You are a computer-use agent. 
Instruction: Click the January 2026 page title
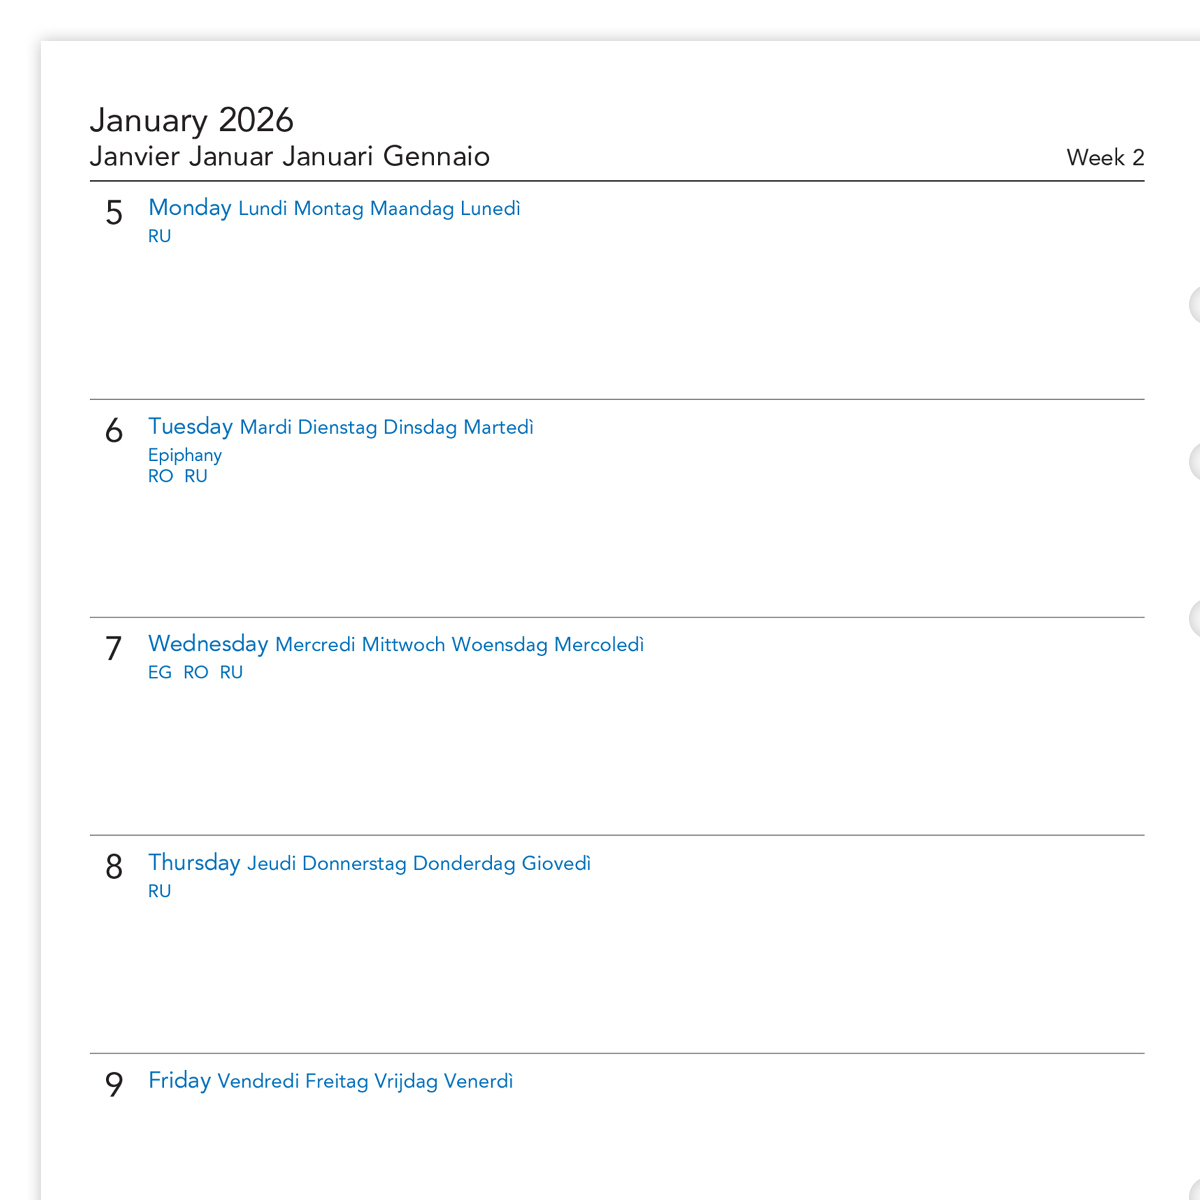pos(191,120)
